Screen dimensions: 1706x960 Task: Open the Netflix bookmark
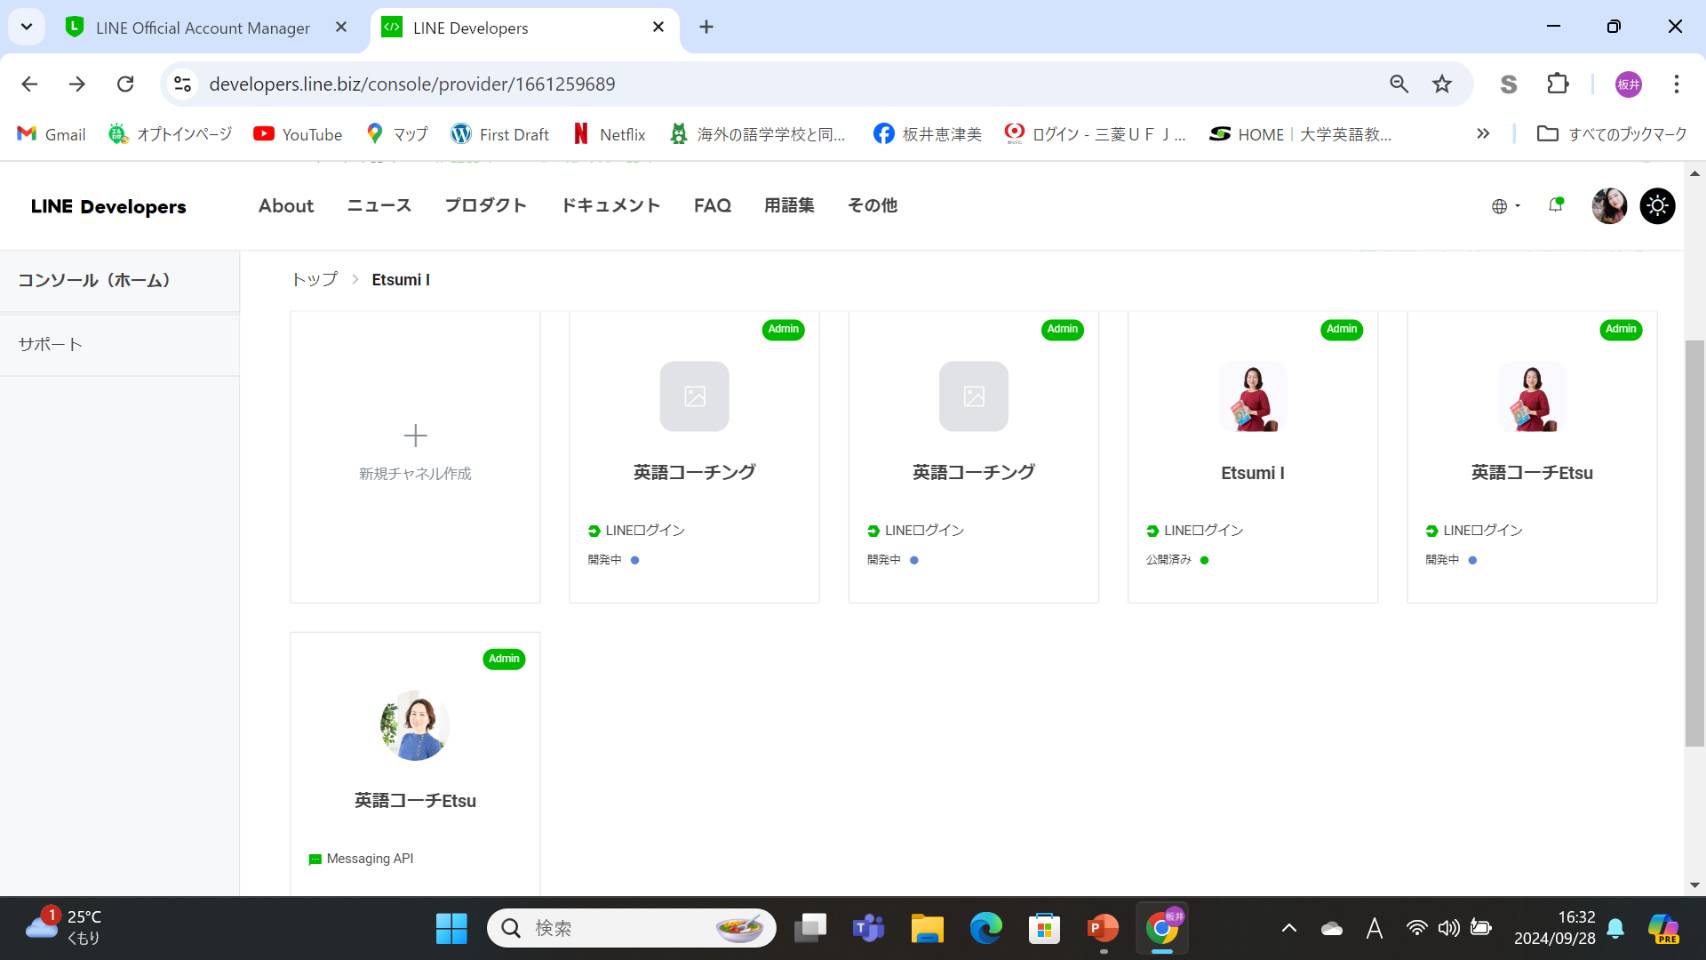(x=610, y=134)
